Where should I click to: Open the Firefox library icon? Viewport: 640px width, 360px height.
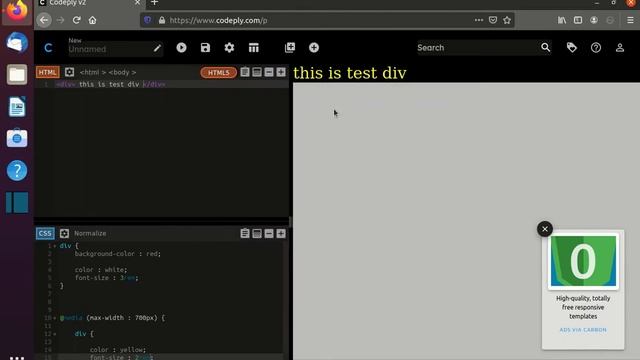click(x=562, y=20)
